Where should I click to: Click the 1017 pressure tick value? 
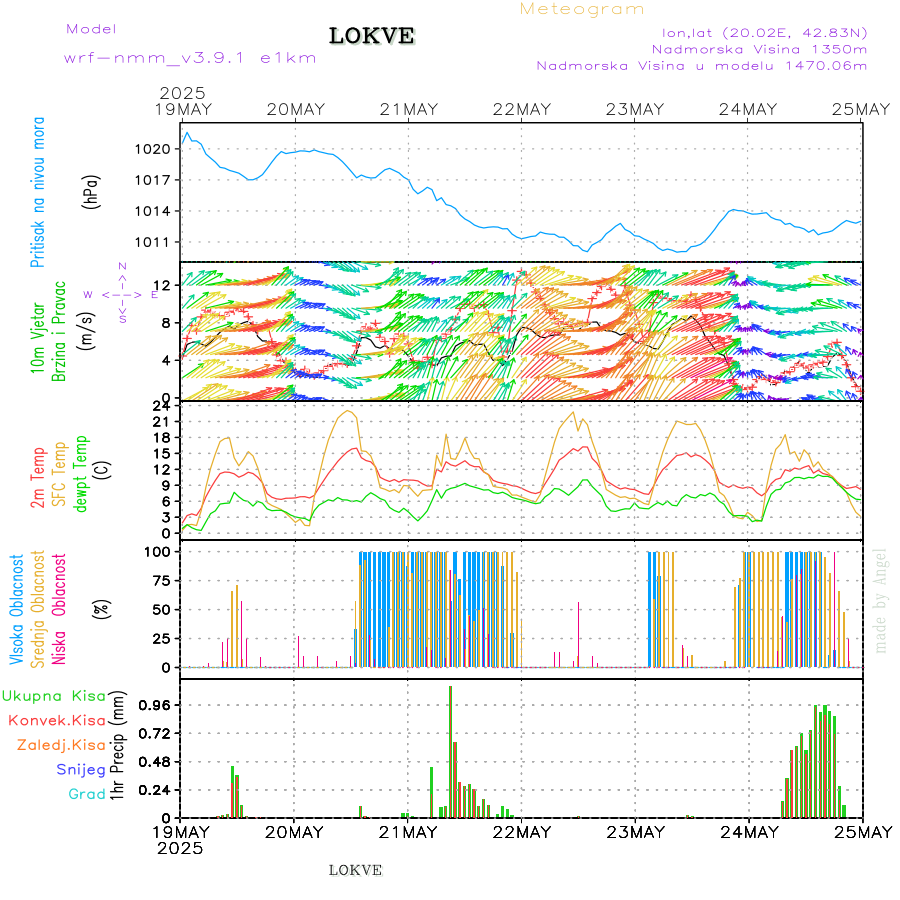tap(153, 180)
